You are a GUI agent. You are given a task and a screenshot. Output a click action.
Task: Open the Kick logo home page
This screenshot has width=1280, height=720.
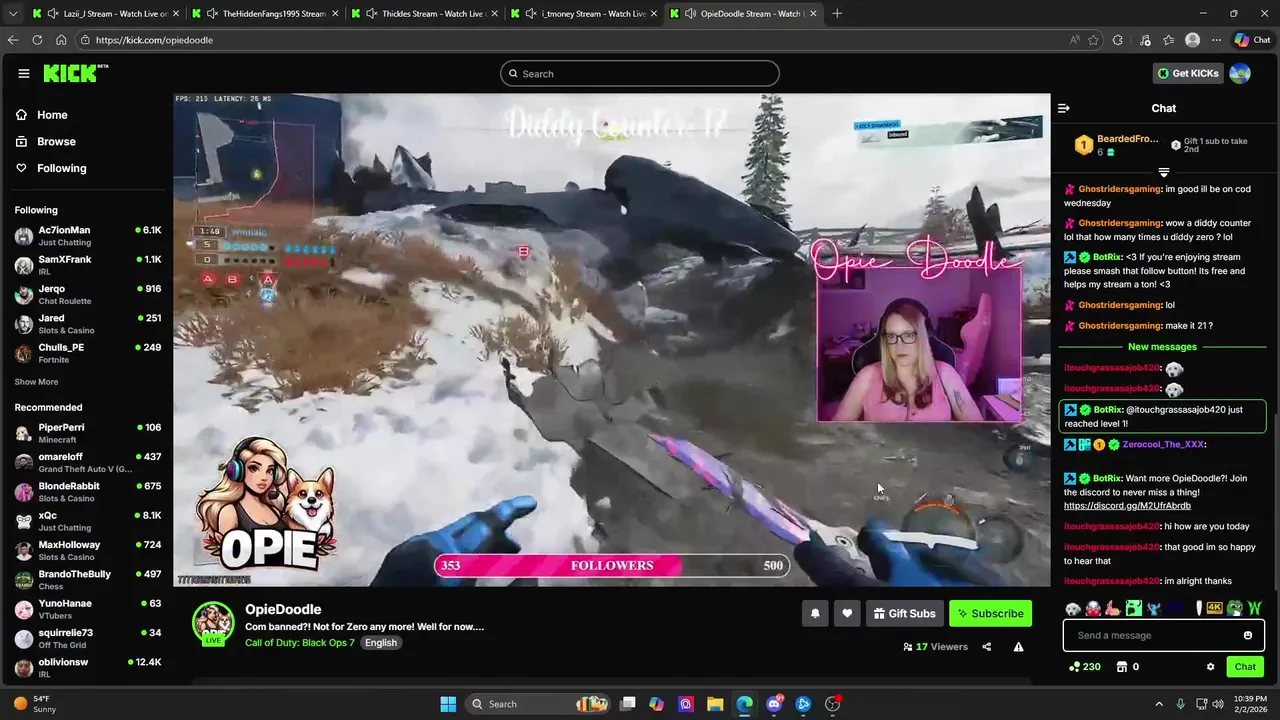coord(75,73)
